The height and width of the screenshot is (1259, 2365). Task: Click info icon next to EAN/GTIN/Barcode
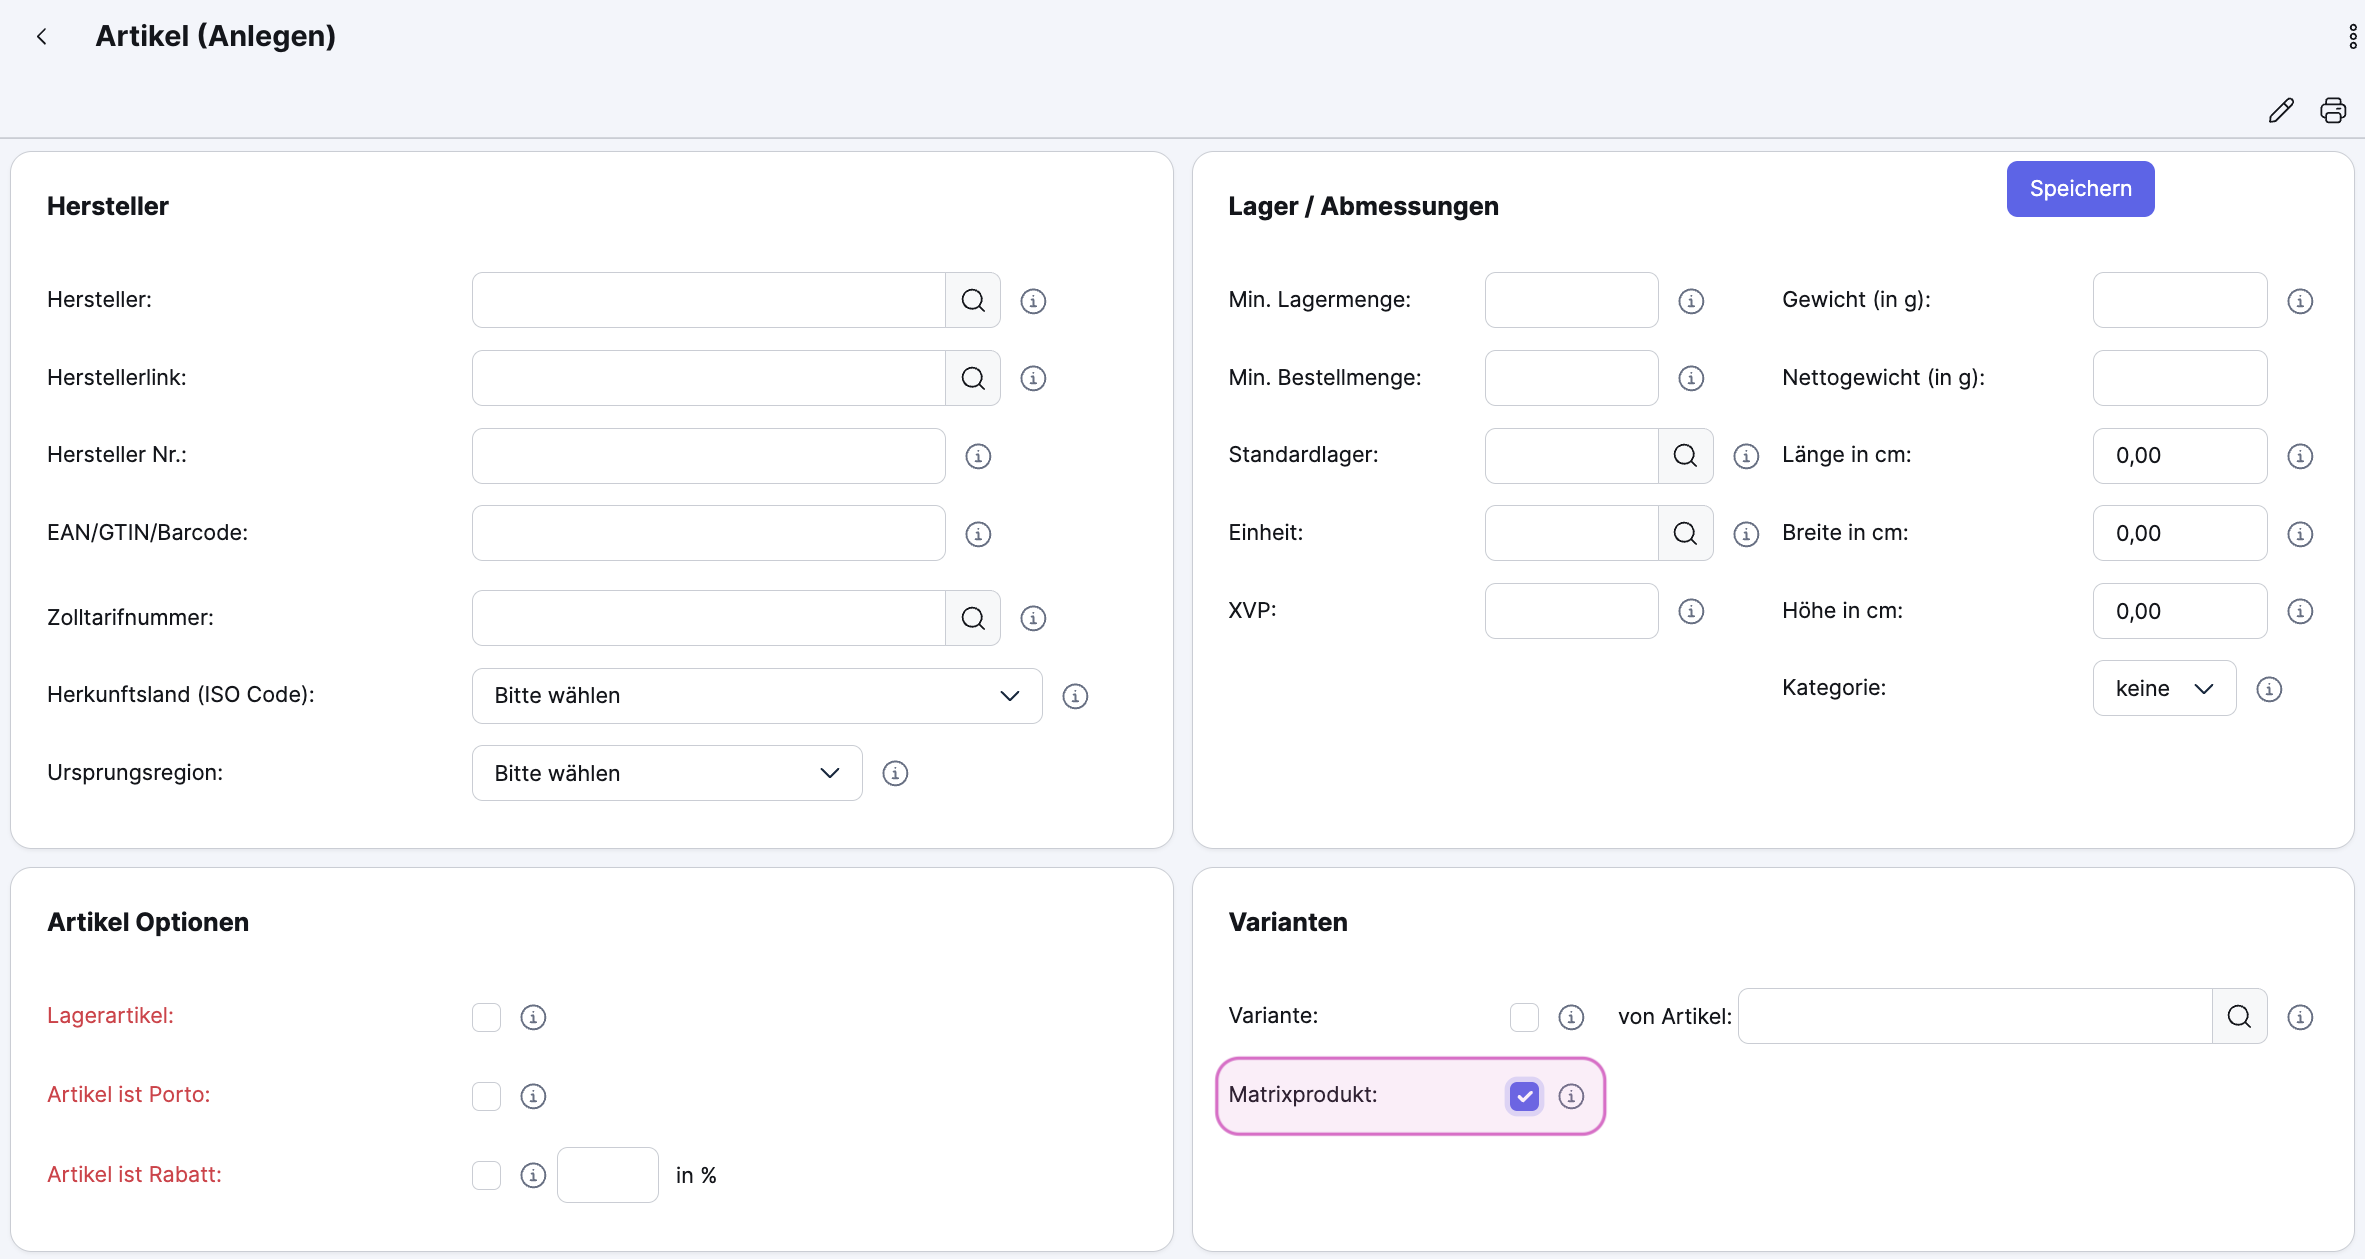coord(978,534)
